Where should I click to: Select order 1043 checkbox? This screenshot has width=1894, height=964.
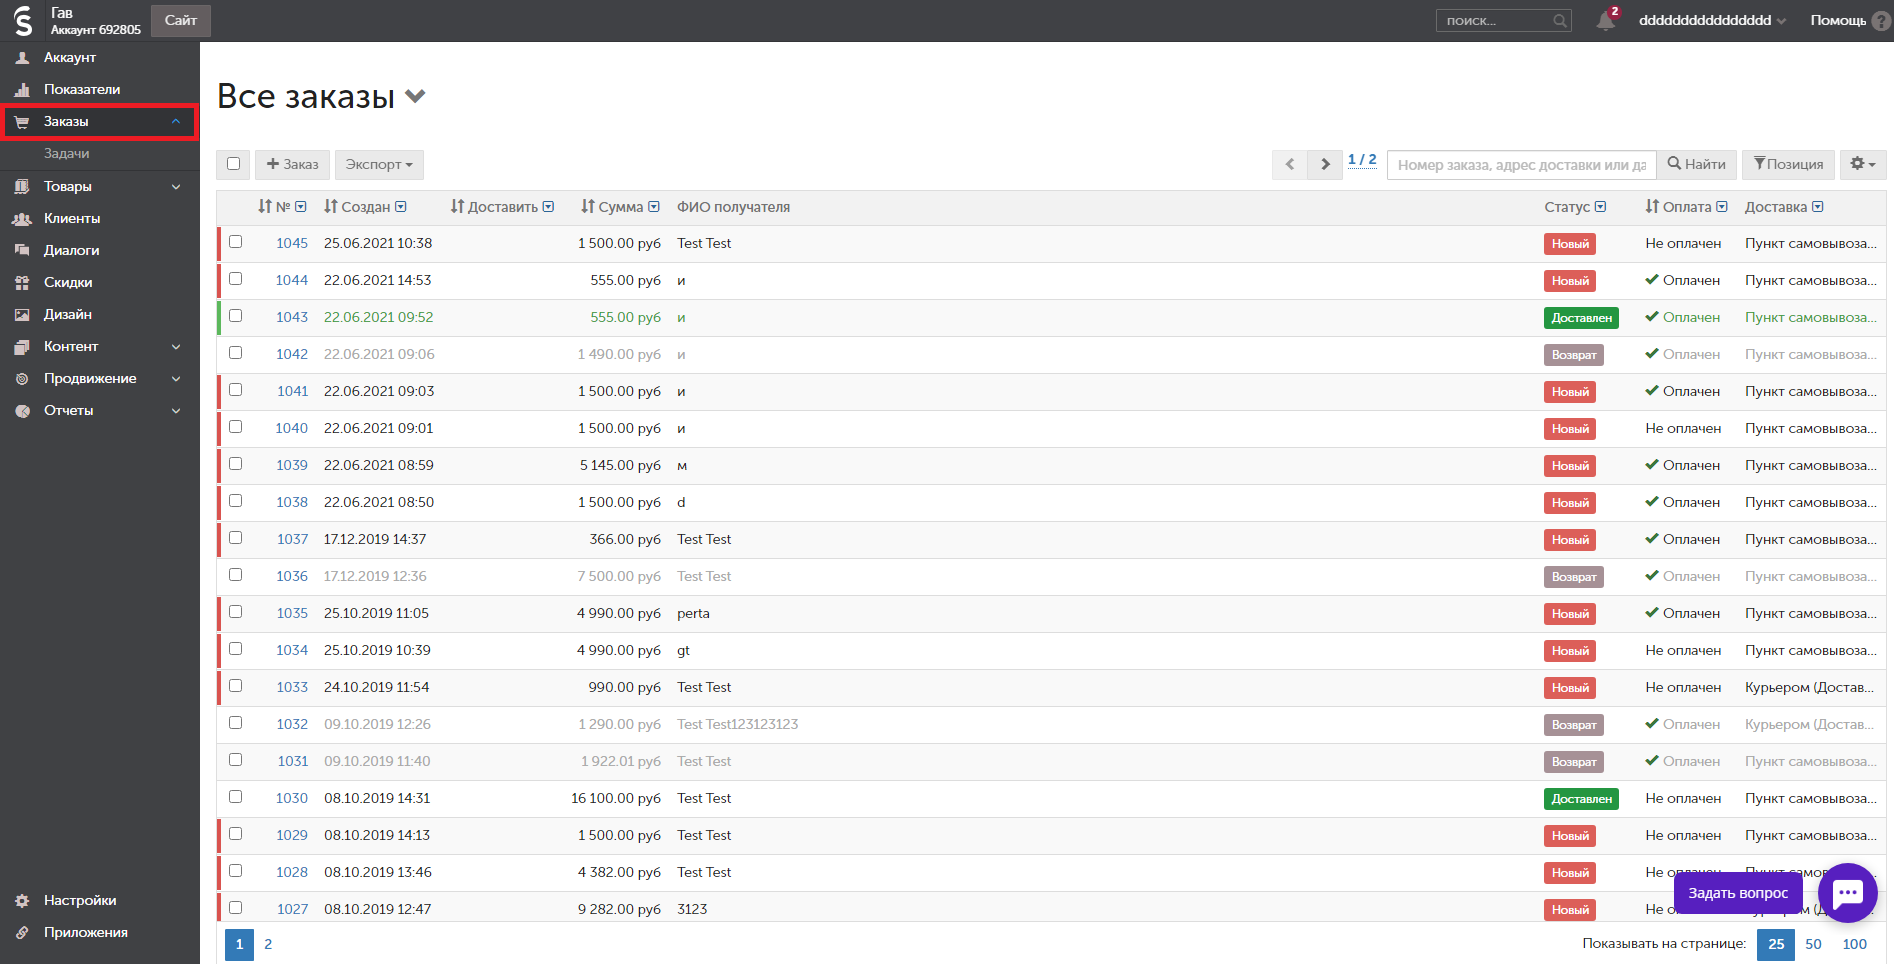[x=235, y=316]
